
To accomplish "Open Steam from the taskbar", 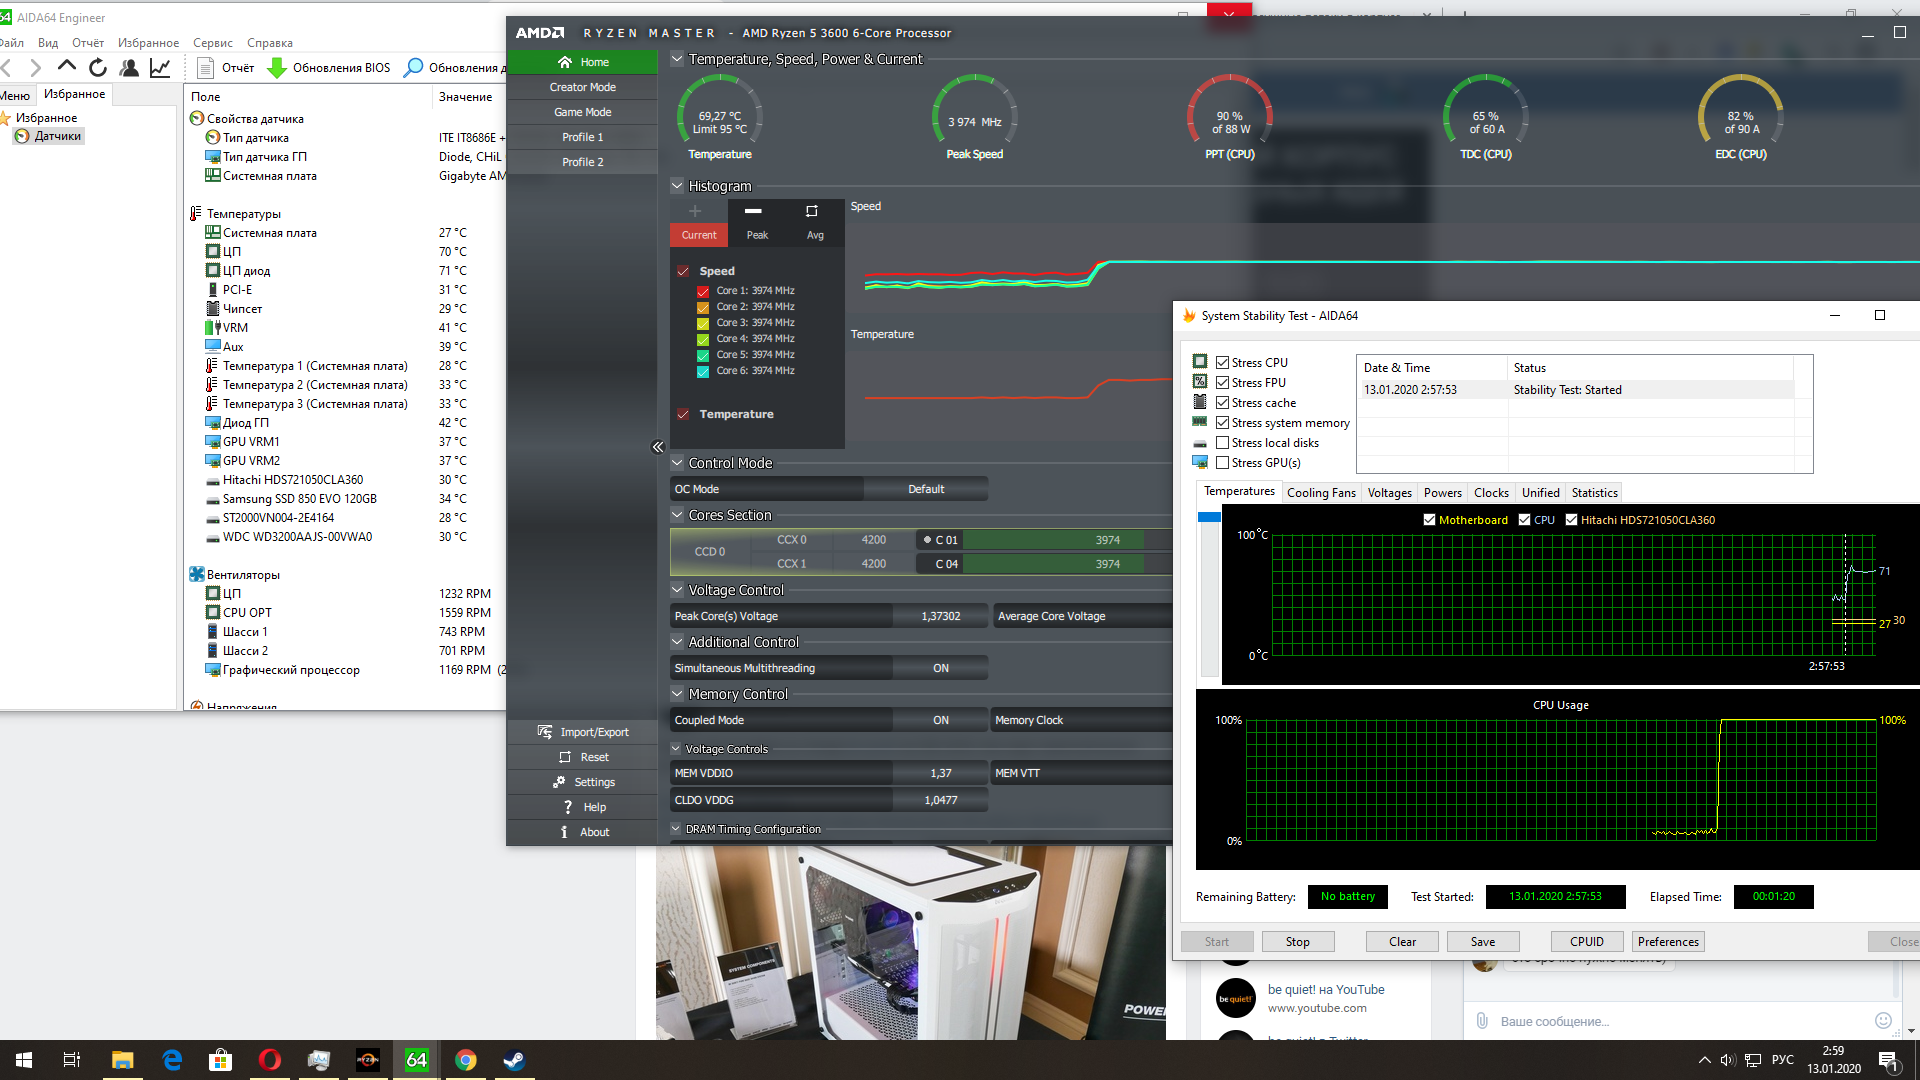I will (514, 1060).
